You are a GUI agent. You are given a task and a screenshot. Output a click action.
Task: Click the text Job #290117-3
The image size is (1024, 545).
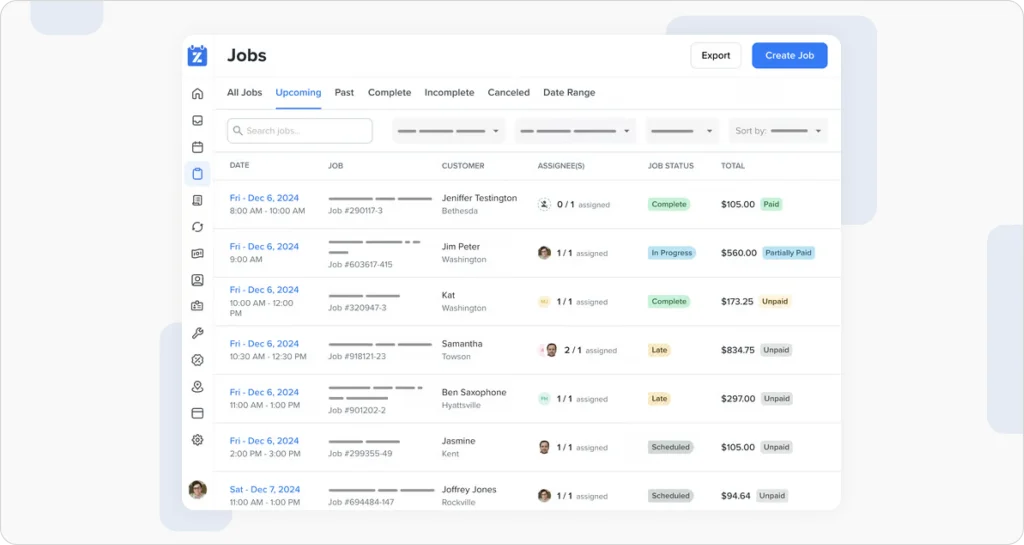tap(355, 211)
